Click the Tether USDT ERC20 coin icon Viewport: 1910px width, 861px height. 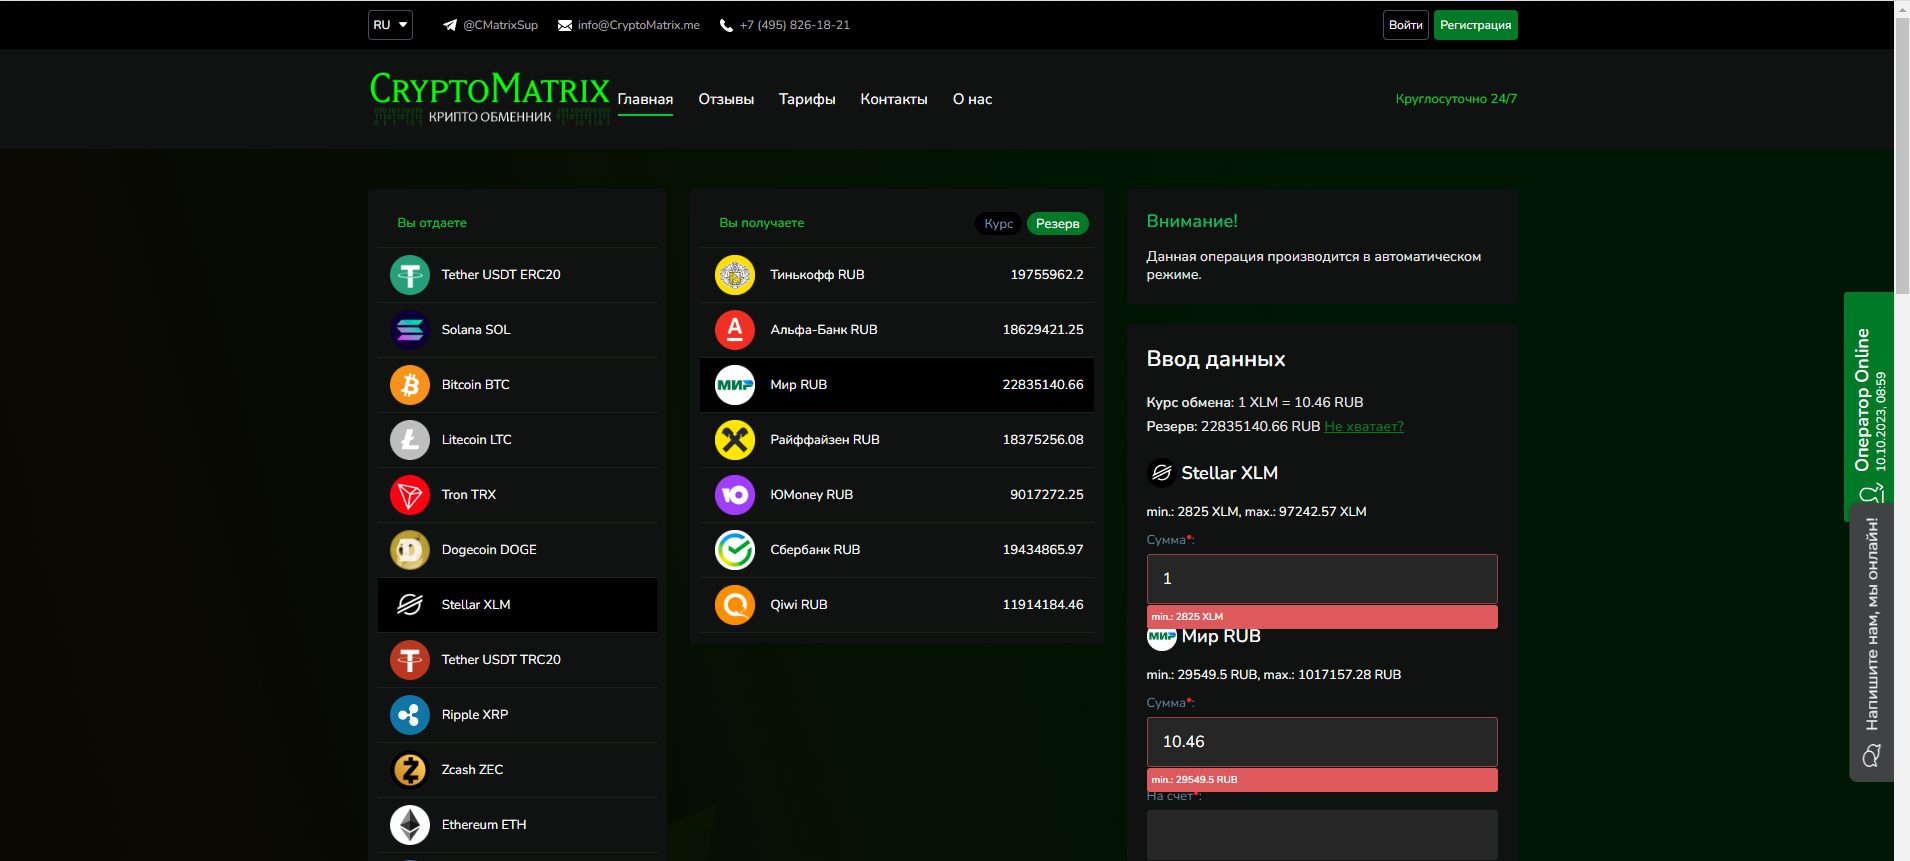pos(410,275)
